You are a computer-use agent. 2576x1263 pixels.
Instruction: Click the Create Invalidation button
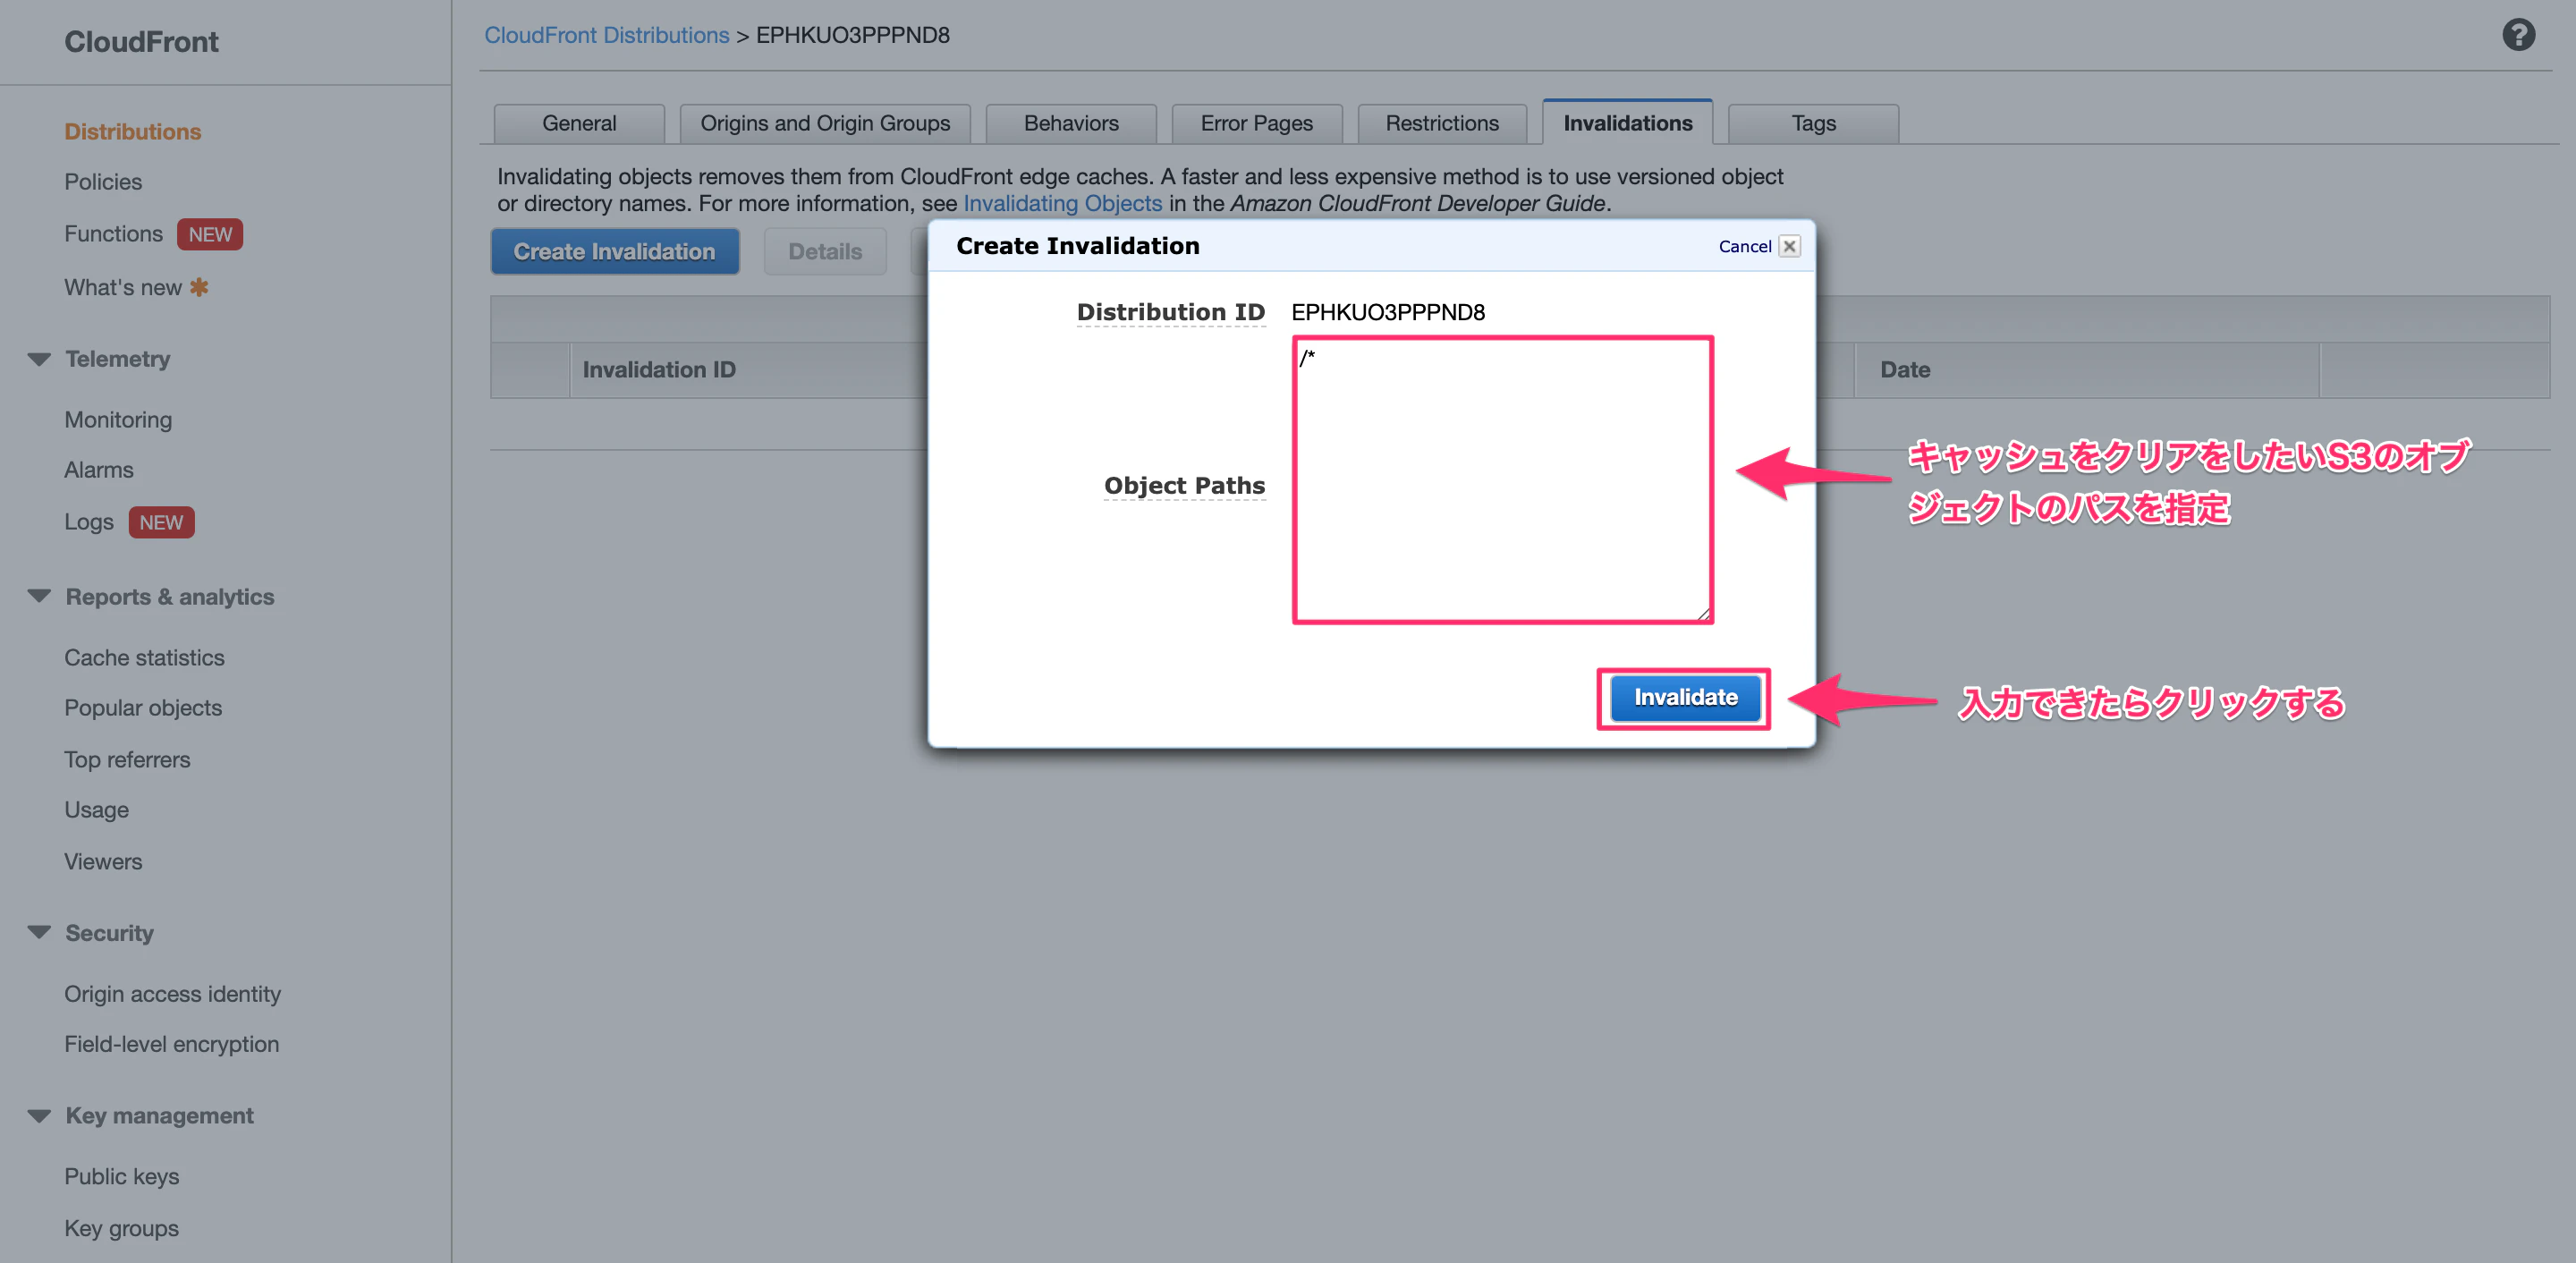615,251
